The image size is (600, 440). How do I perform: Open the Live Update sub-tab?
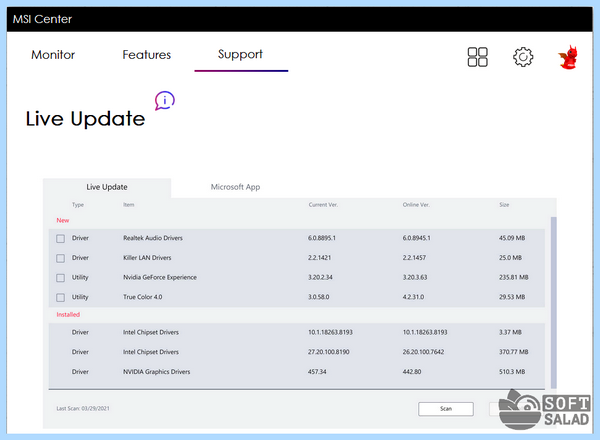coord(107,187)
